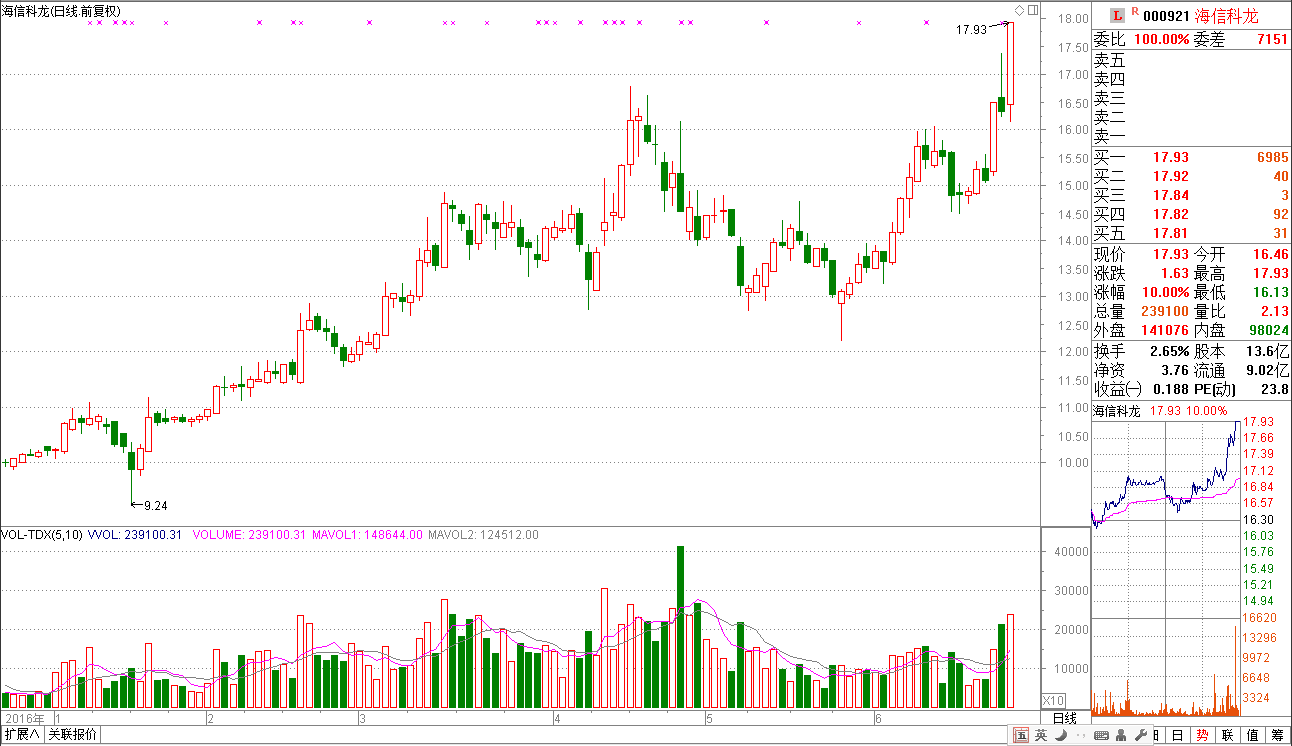Click the red L marker icon beside stock code
The image size is (1292, 746).
[x=1118, y=15]
